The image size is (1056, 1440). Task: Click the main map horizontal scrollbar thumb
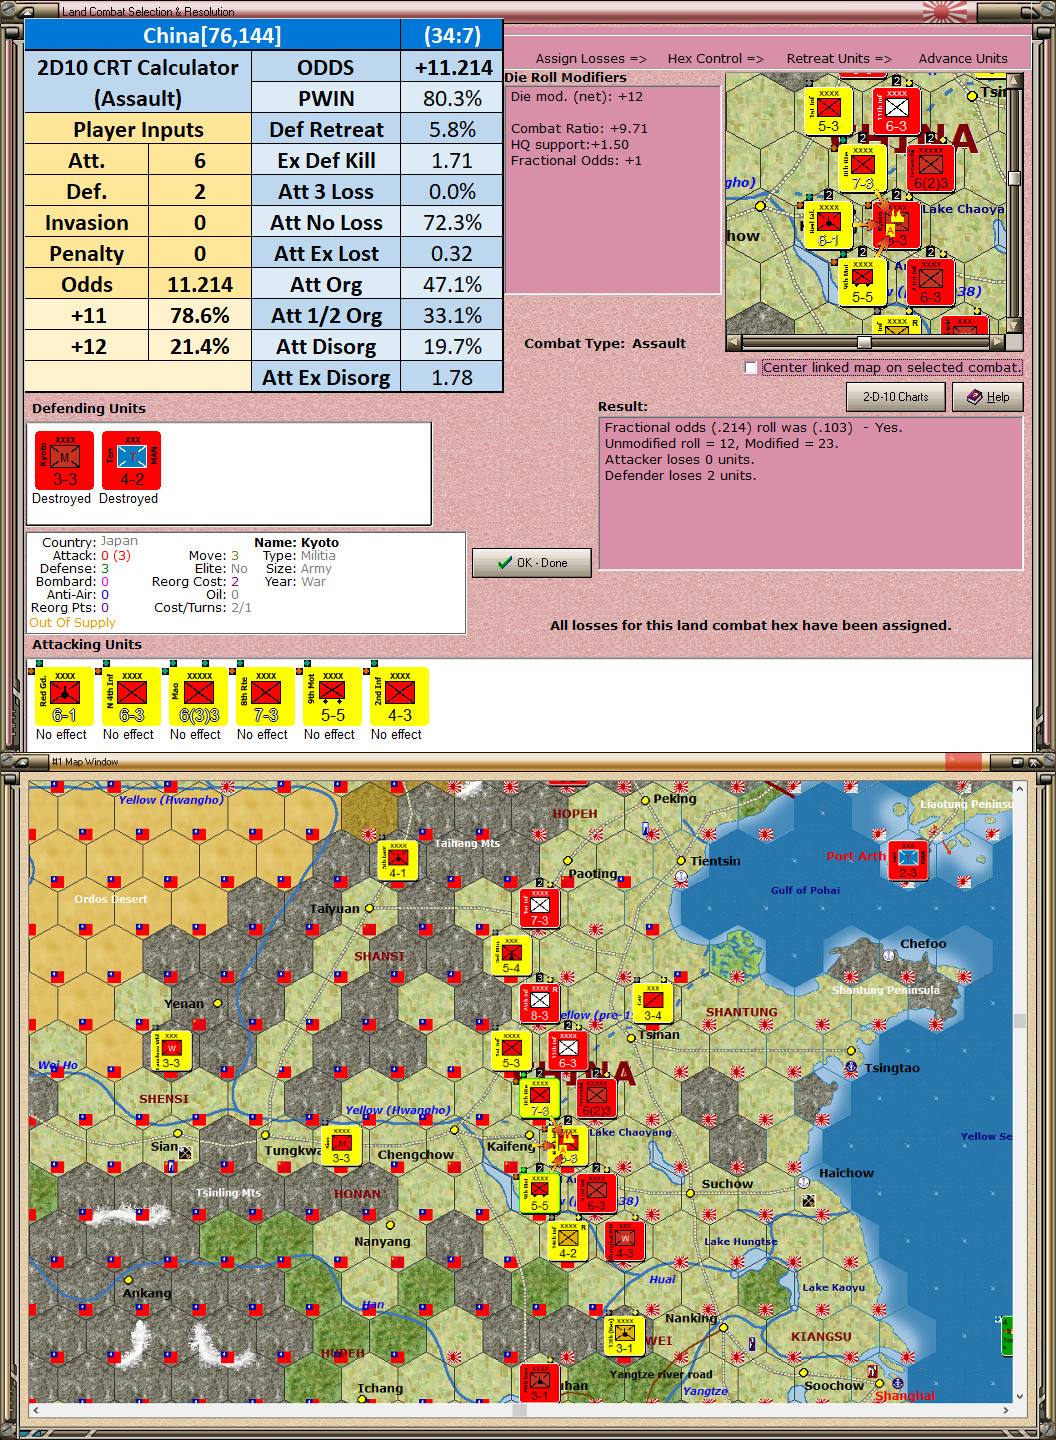click(x=519, y=1411)
